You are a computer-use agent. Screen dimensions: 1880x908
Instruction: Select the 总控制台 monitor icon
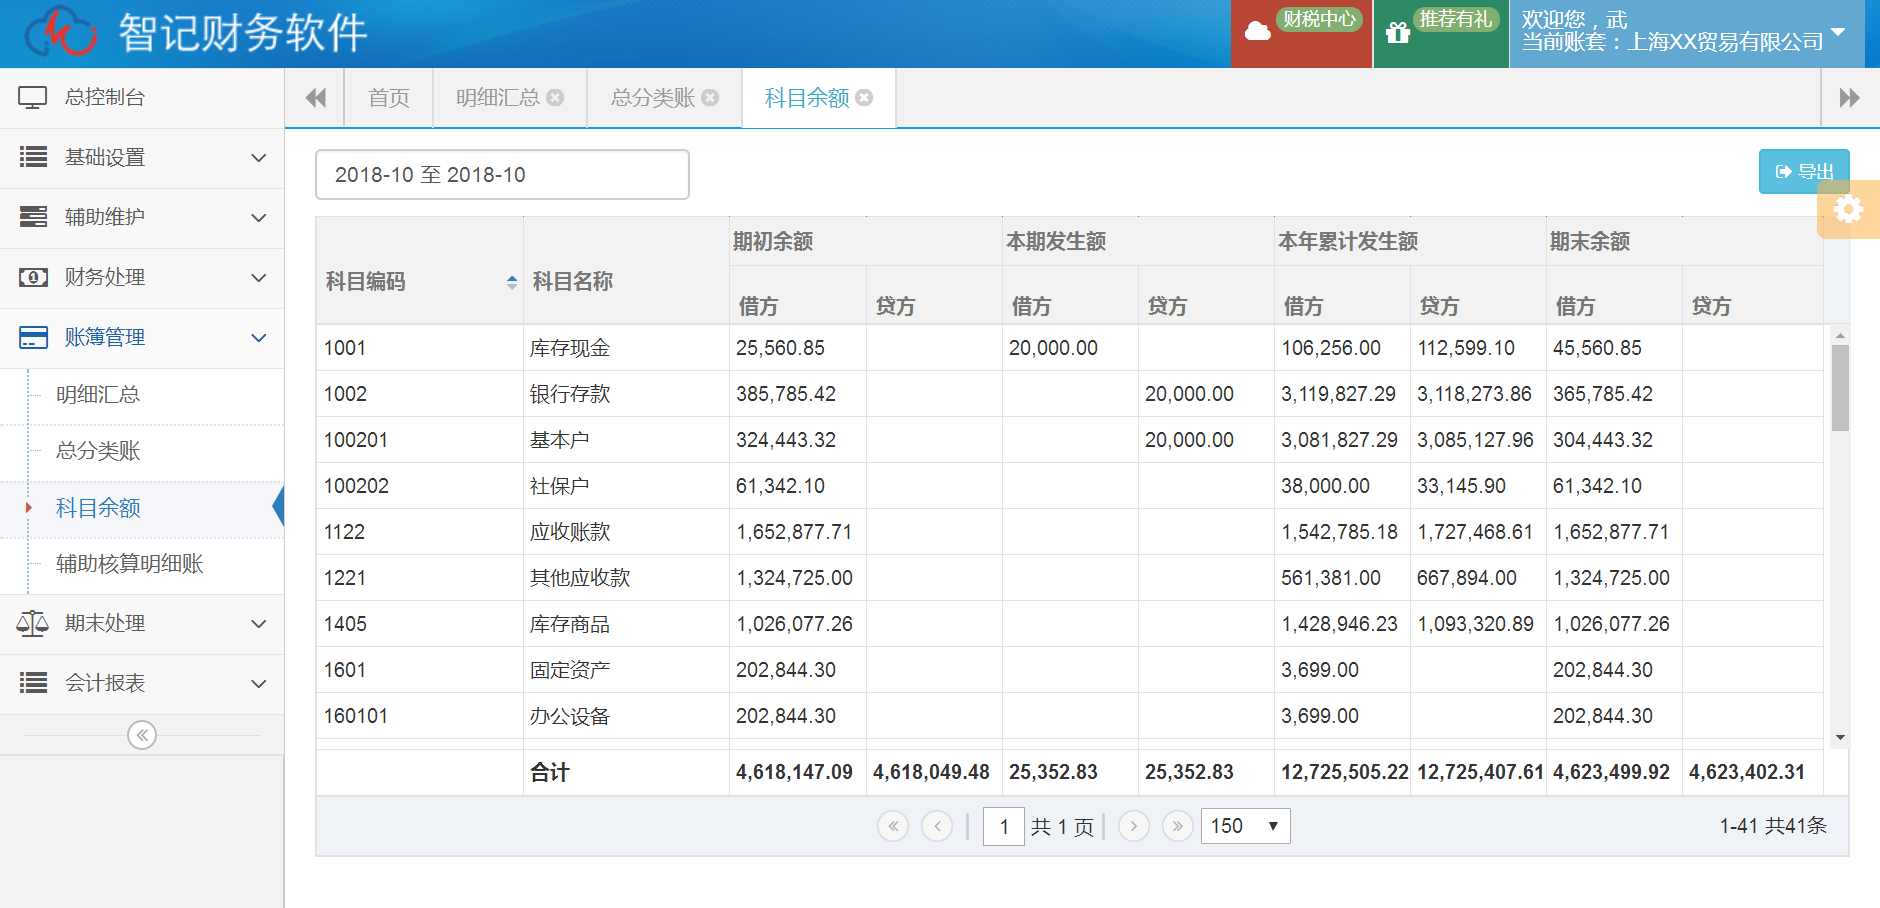coord(33,97)
